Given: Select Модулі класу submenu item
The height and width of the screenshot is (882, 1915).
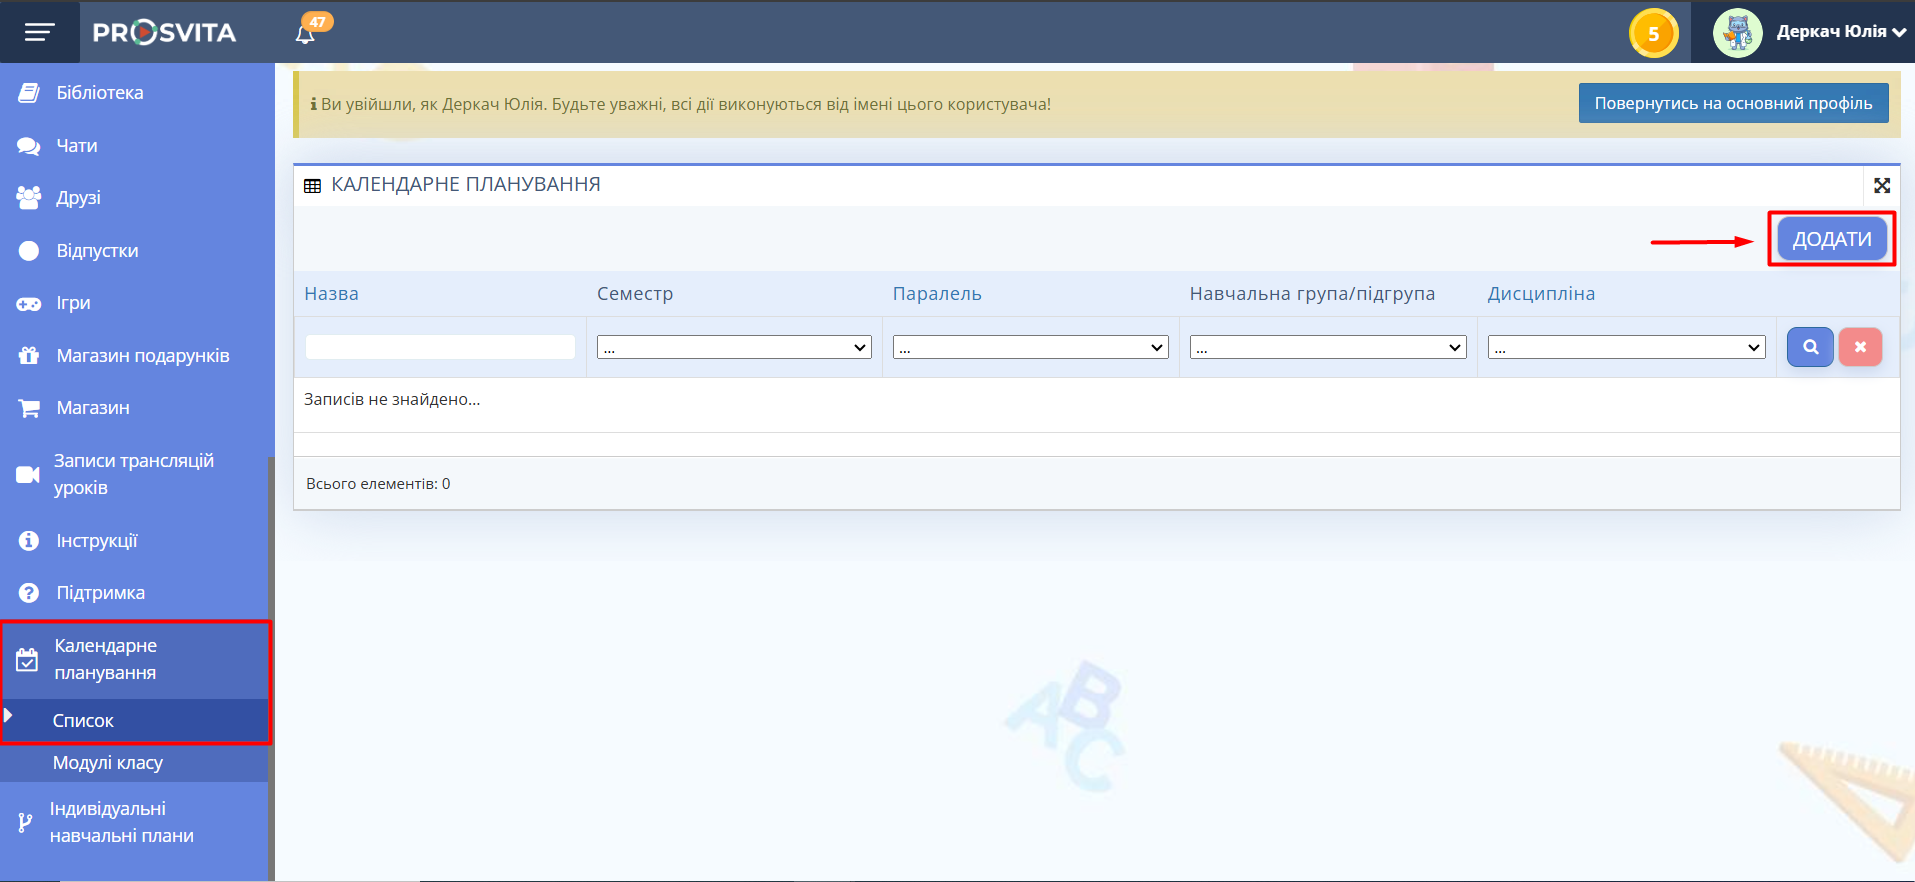Looking at the screenshot, I should click(x=108, y=763).
